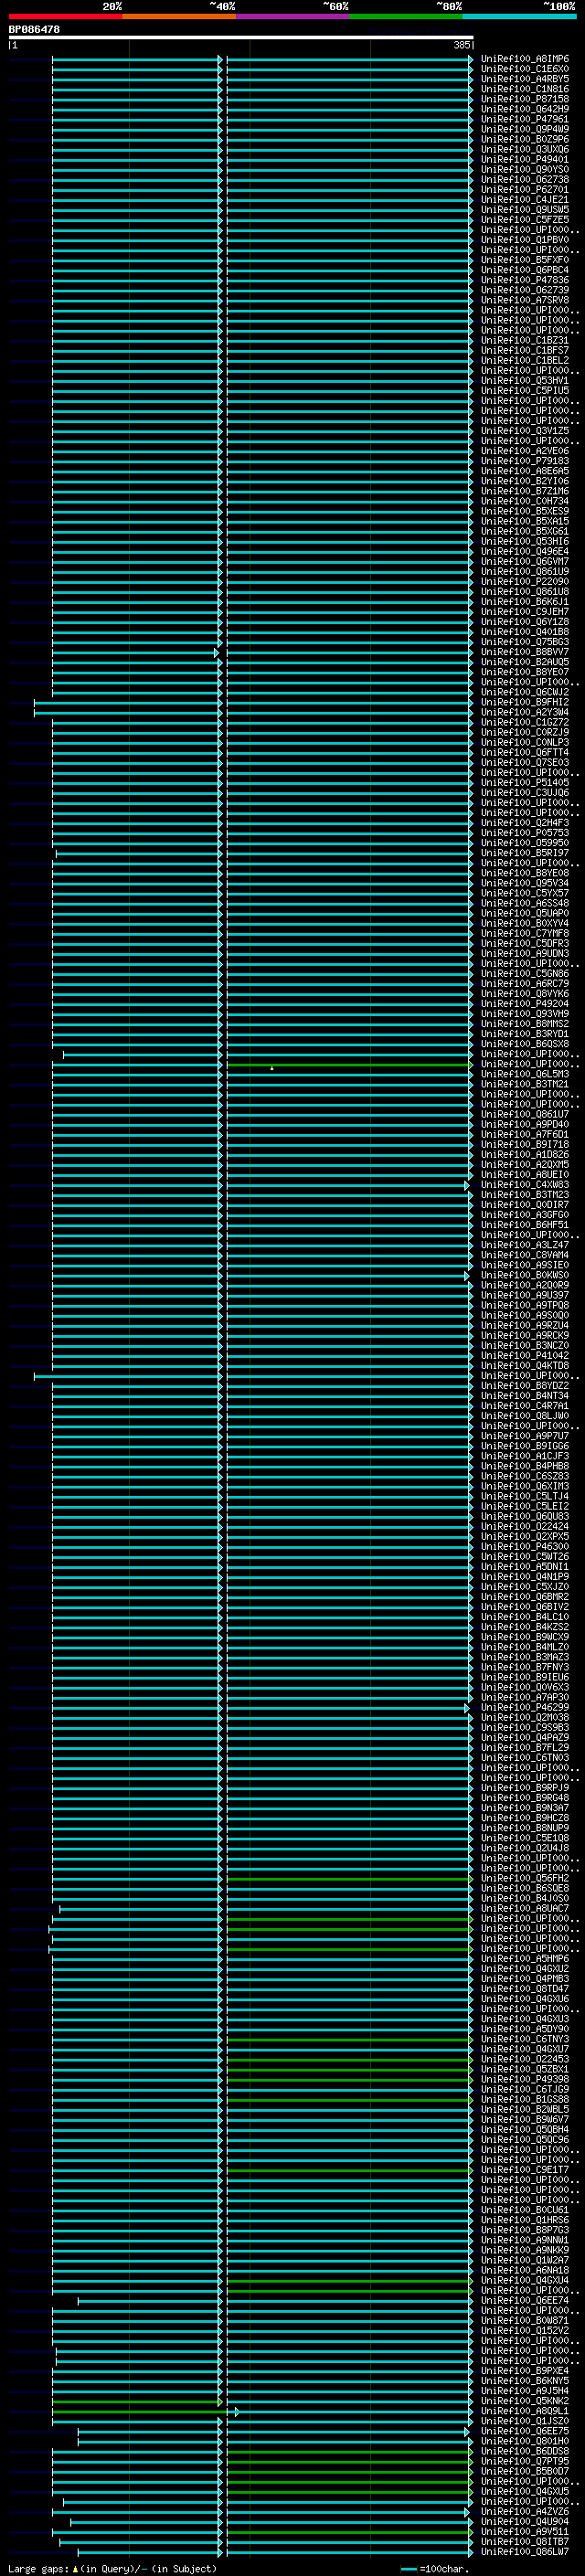
Task: Click the white query sequence bar
Action: 241,37
